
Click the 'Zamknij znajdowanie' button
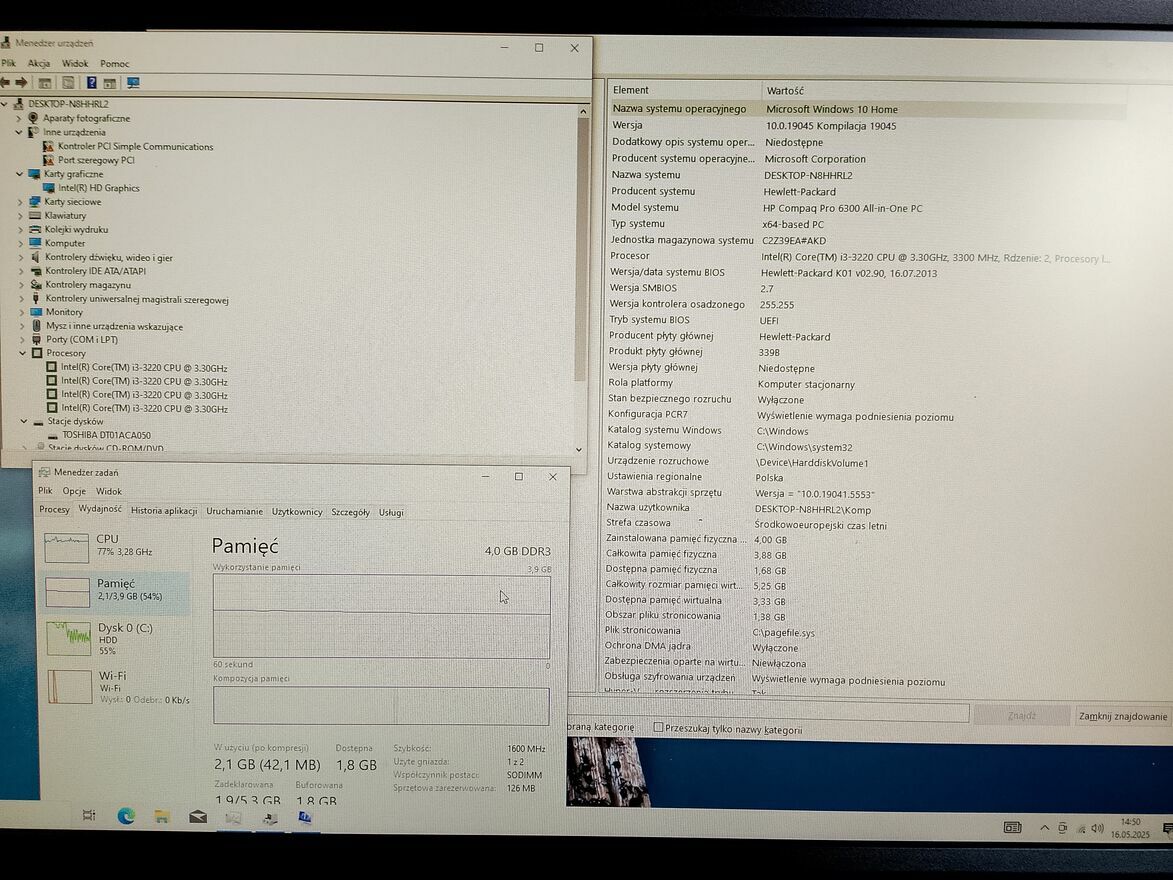tap(1122, 716)
